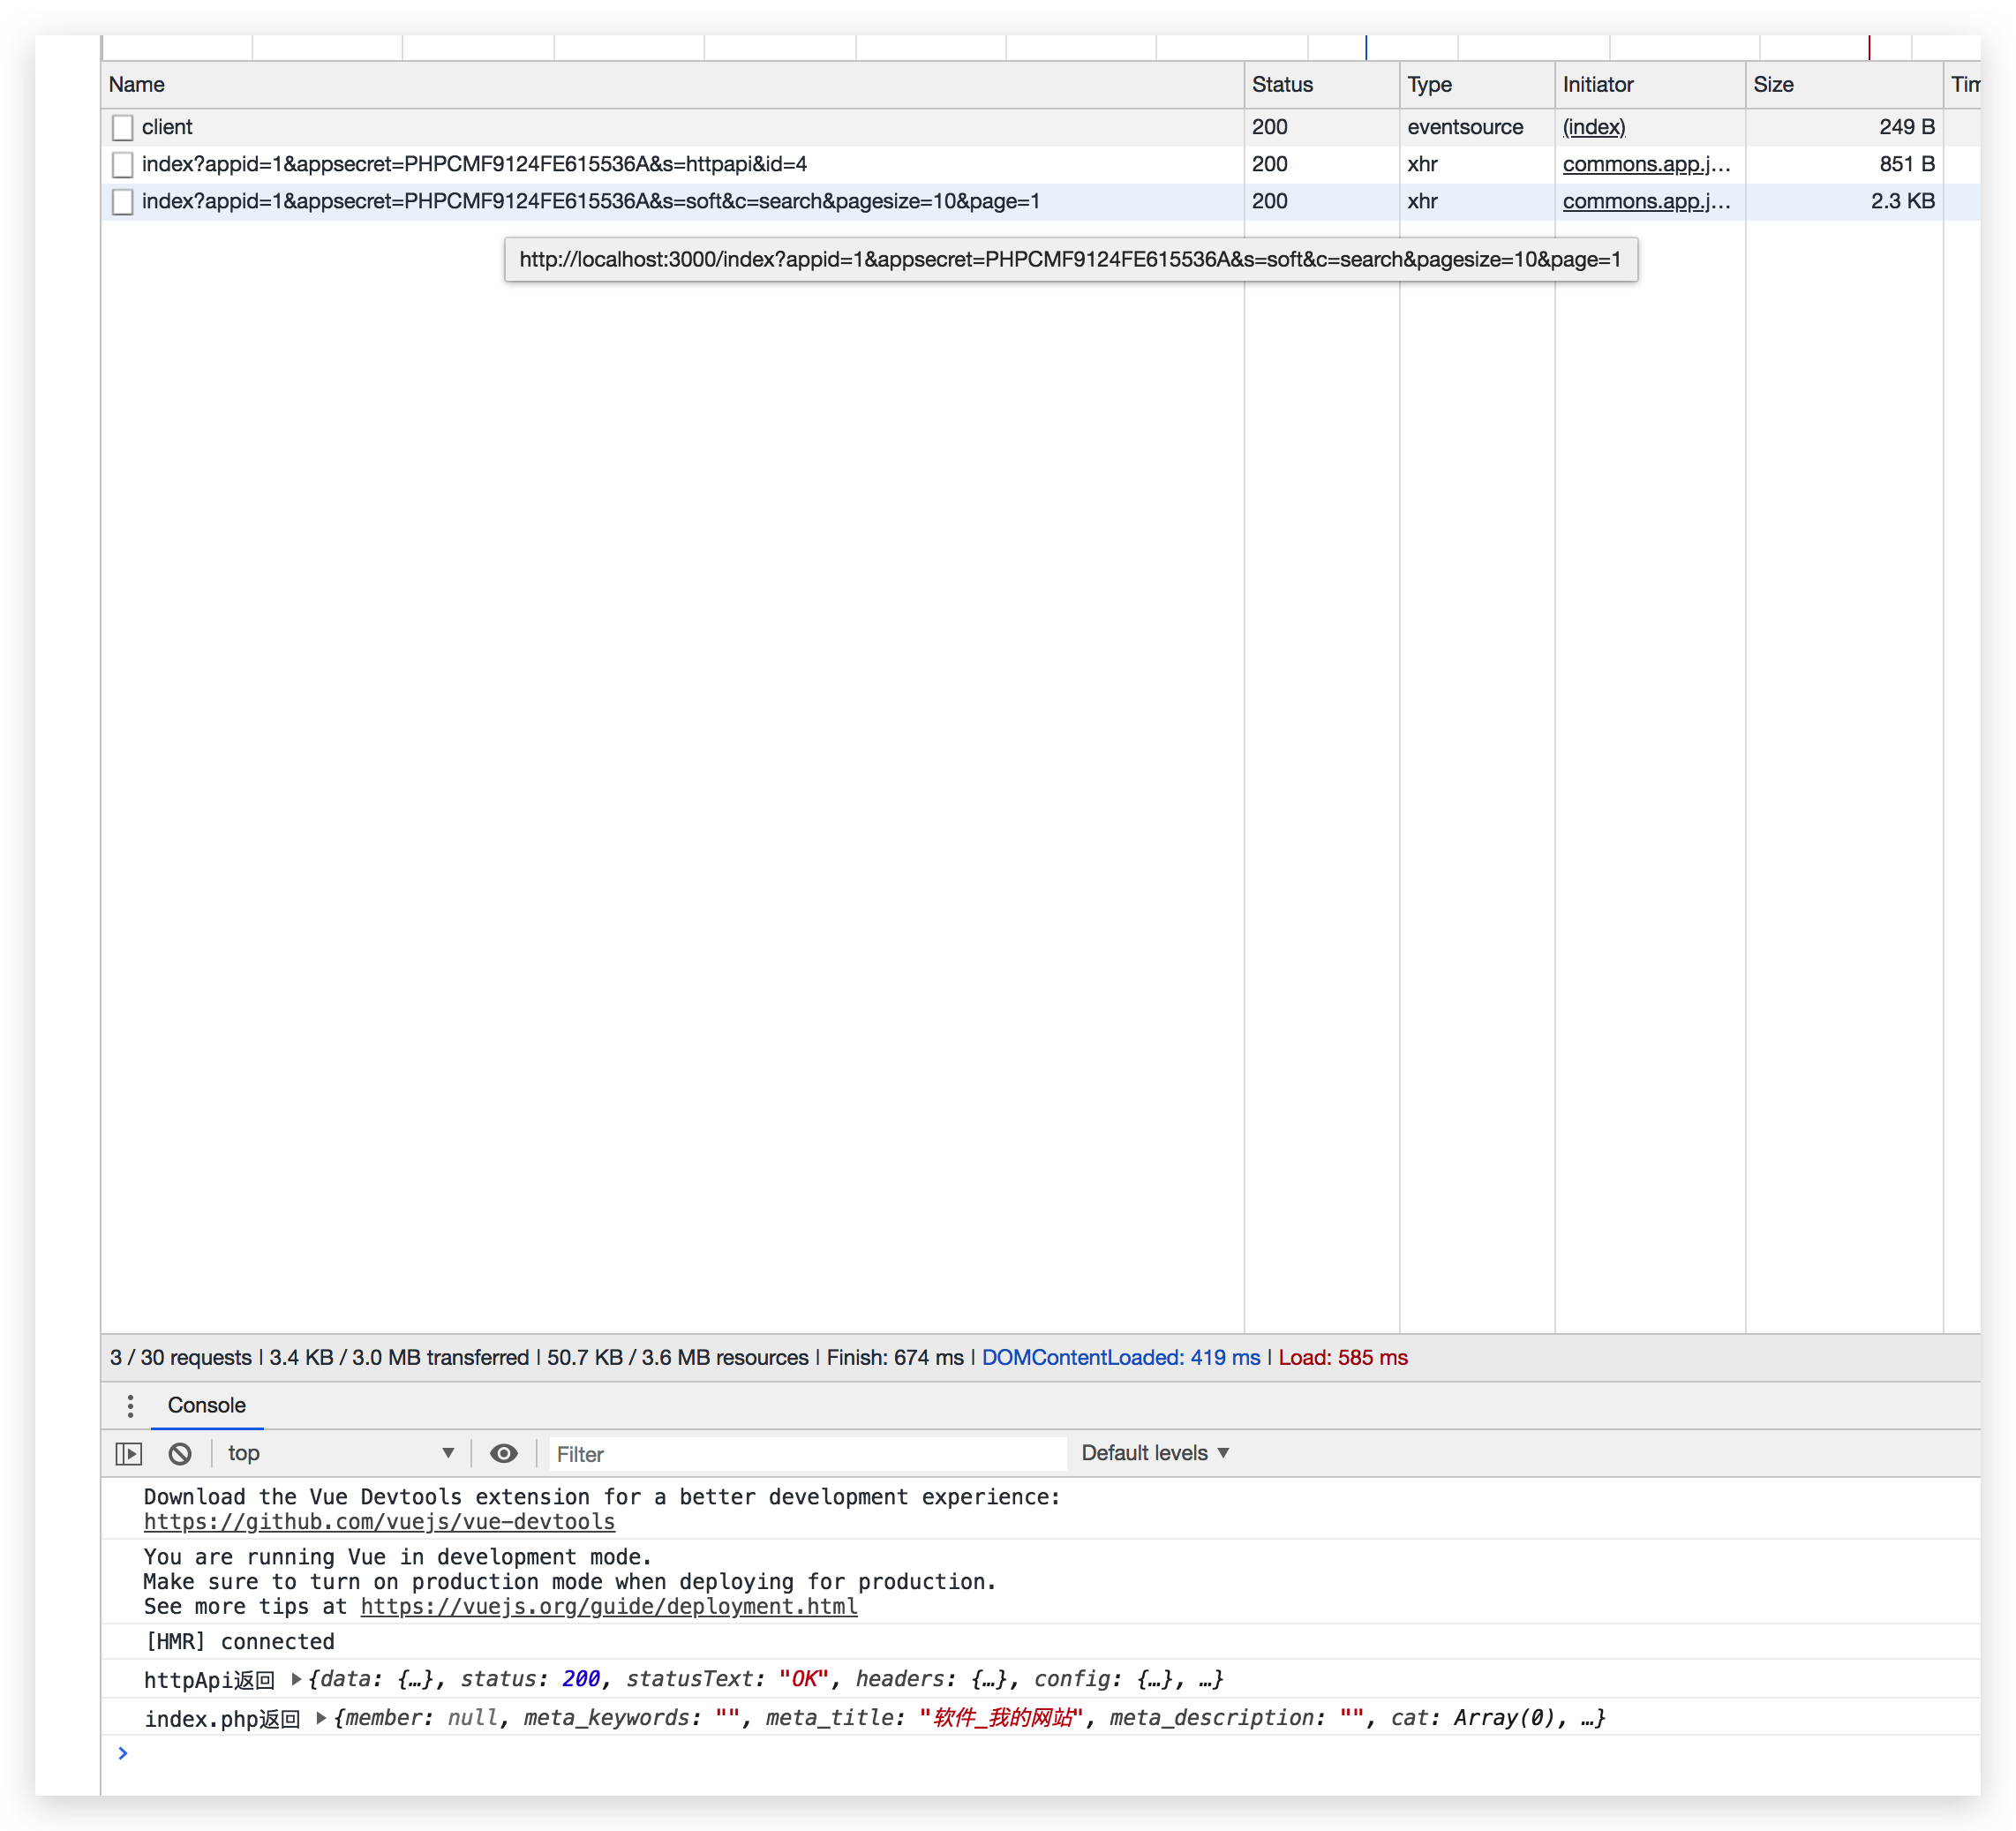Click the blue DOMContentLoaded marker in timeline

click(x=1365, y=47)
